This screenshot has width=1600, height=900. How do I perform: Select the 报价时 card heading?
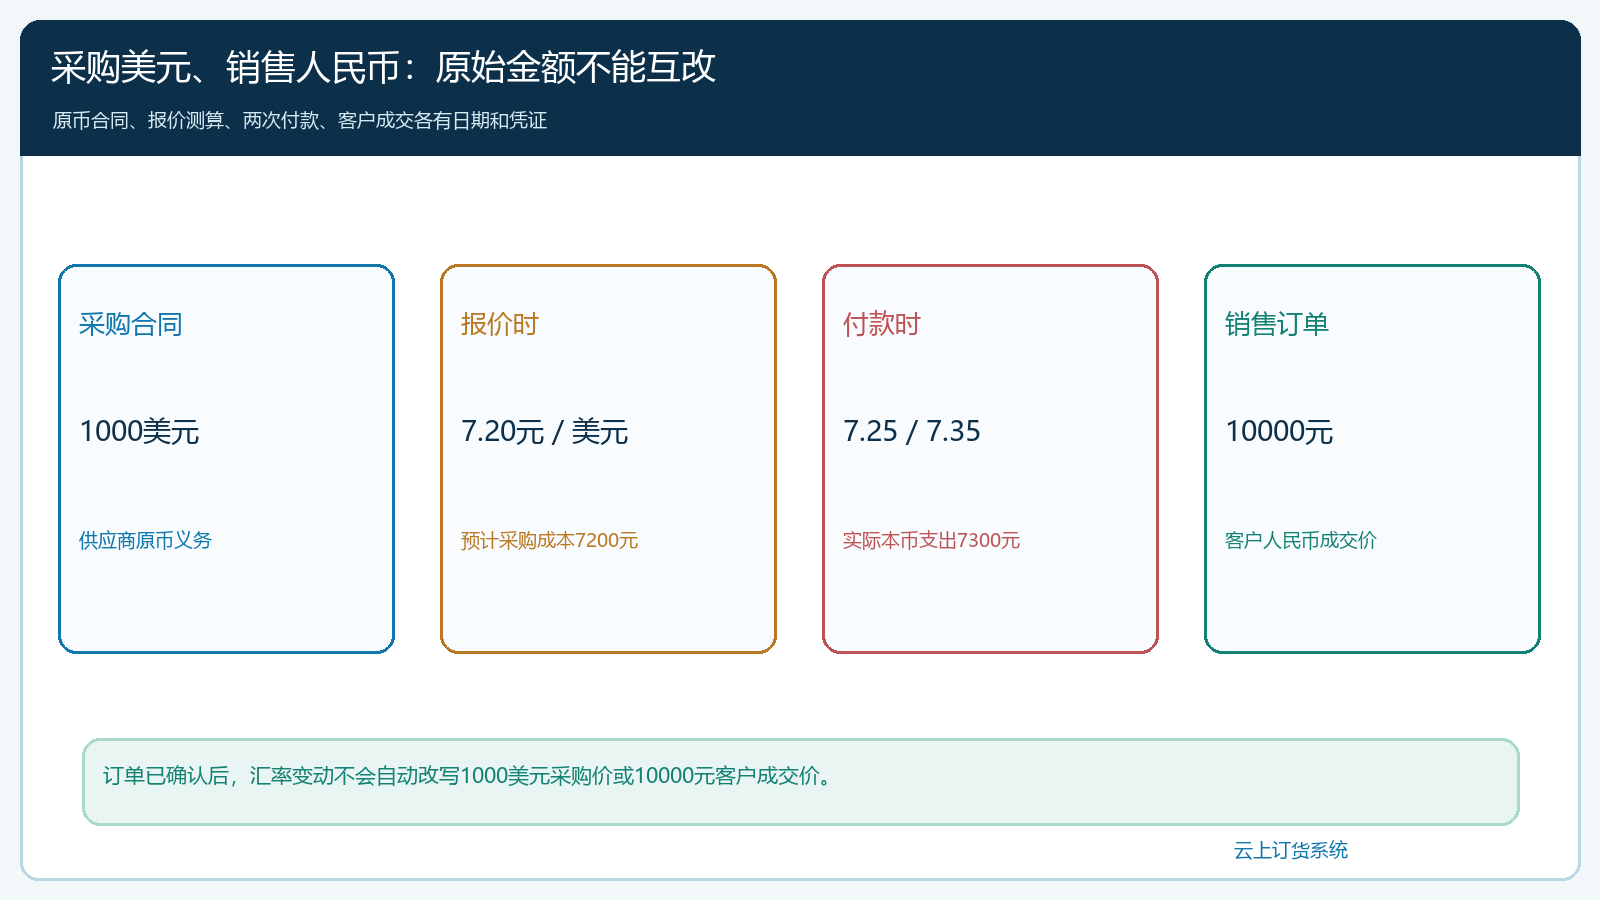click(499, 324)
